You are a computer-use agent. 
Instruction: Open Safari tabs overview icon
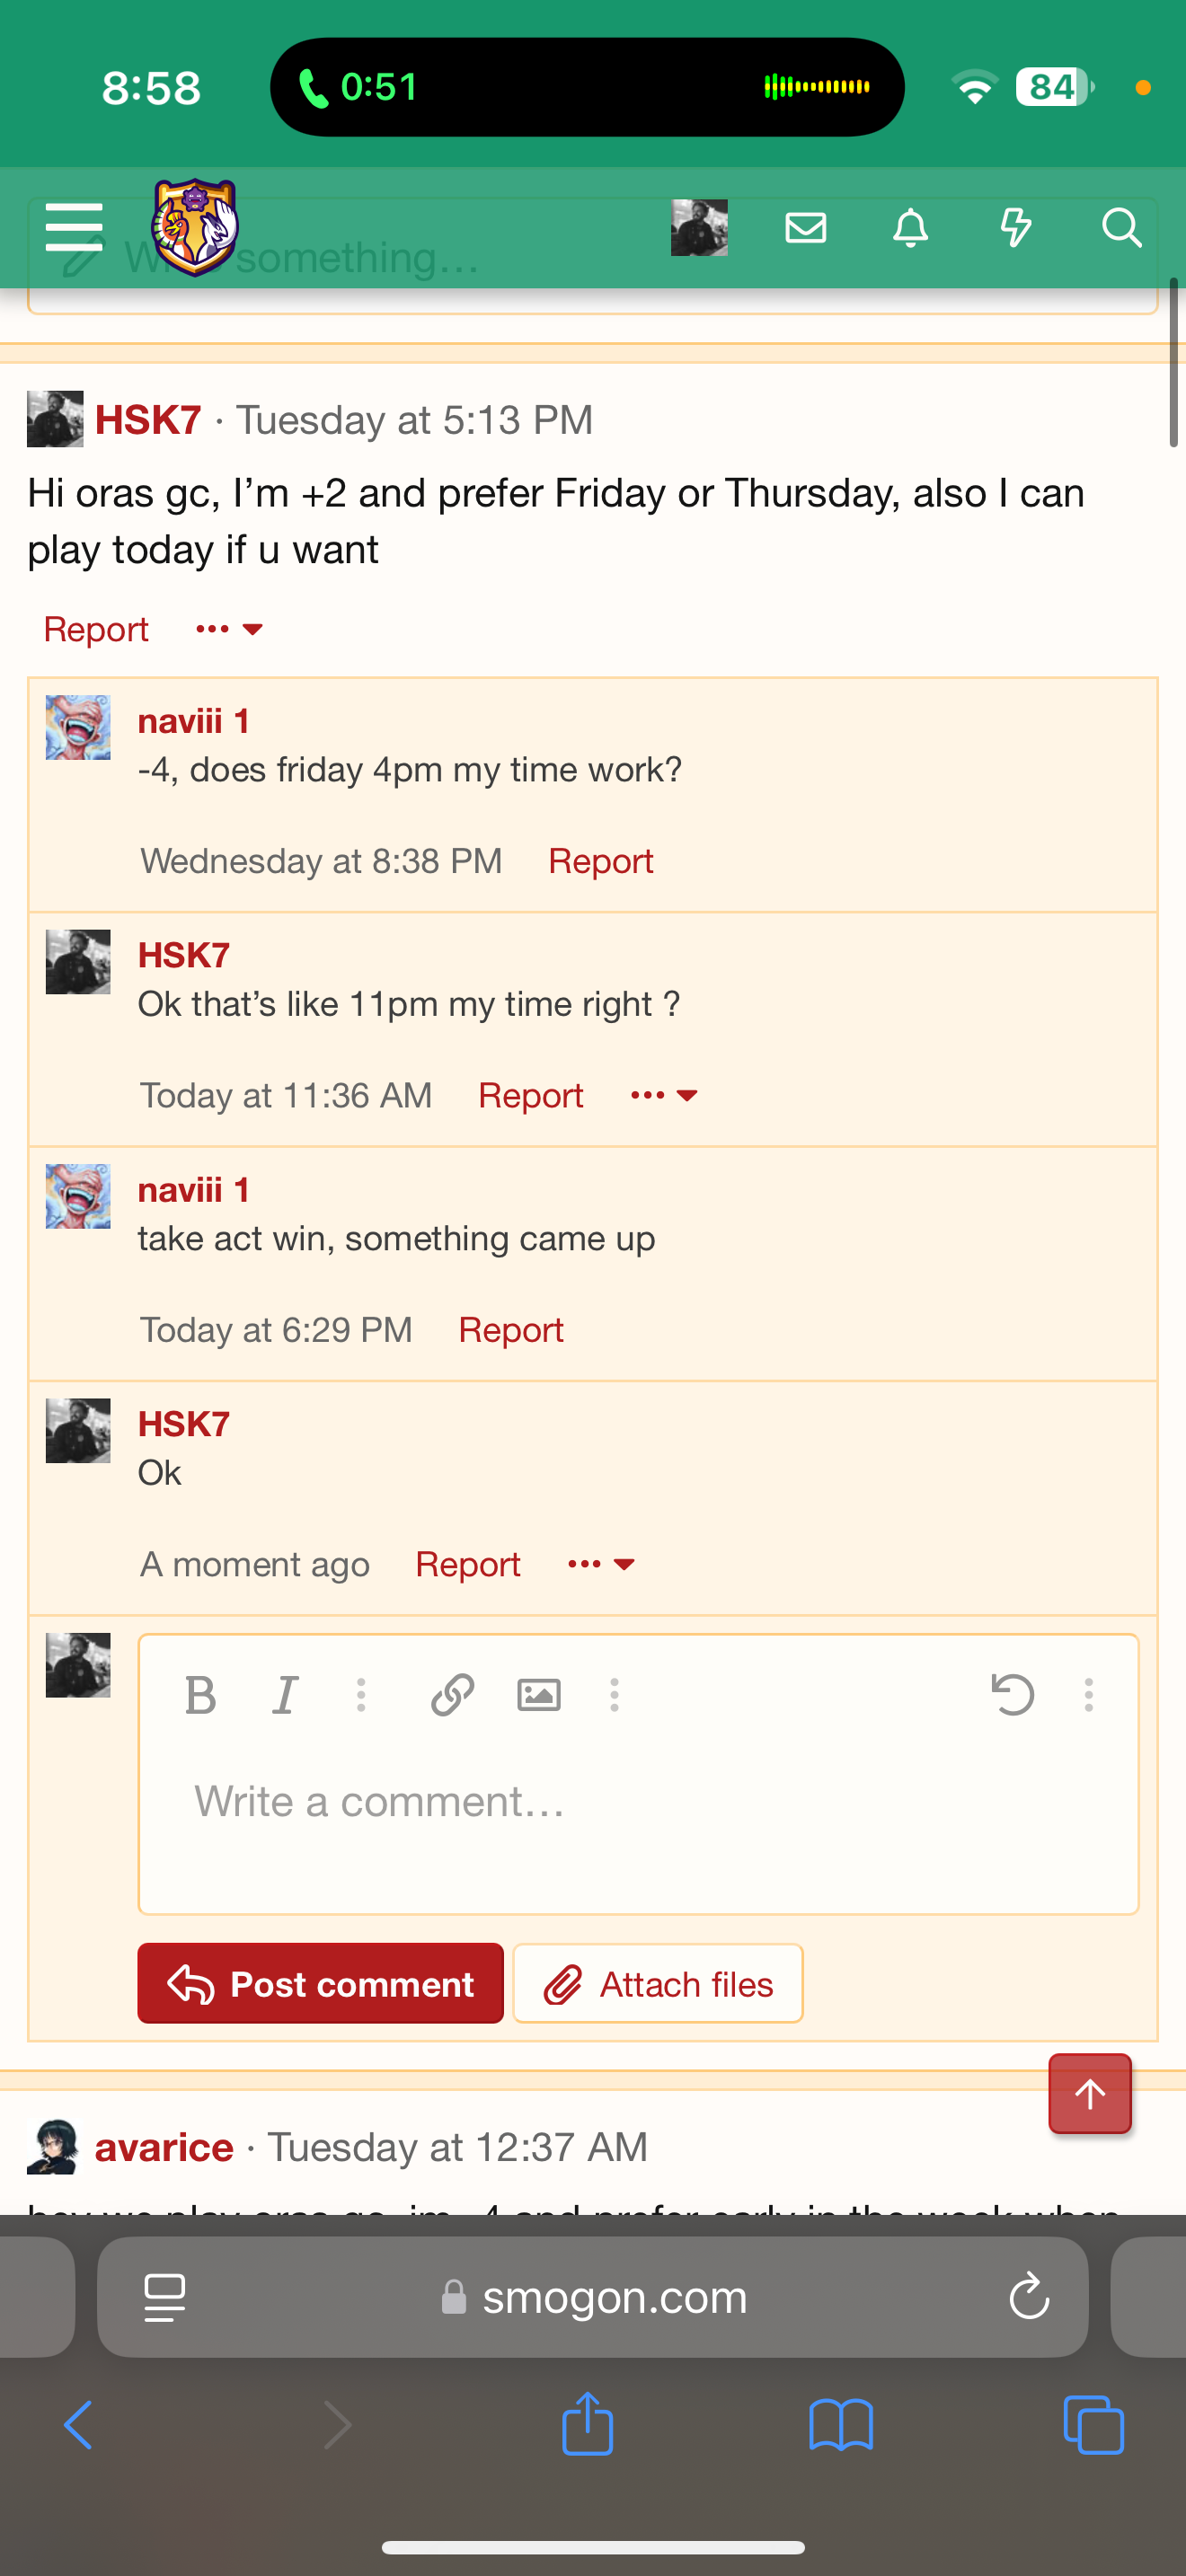point(1093,2425)
